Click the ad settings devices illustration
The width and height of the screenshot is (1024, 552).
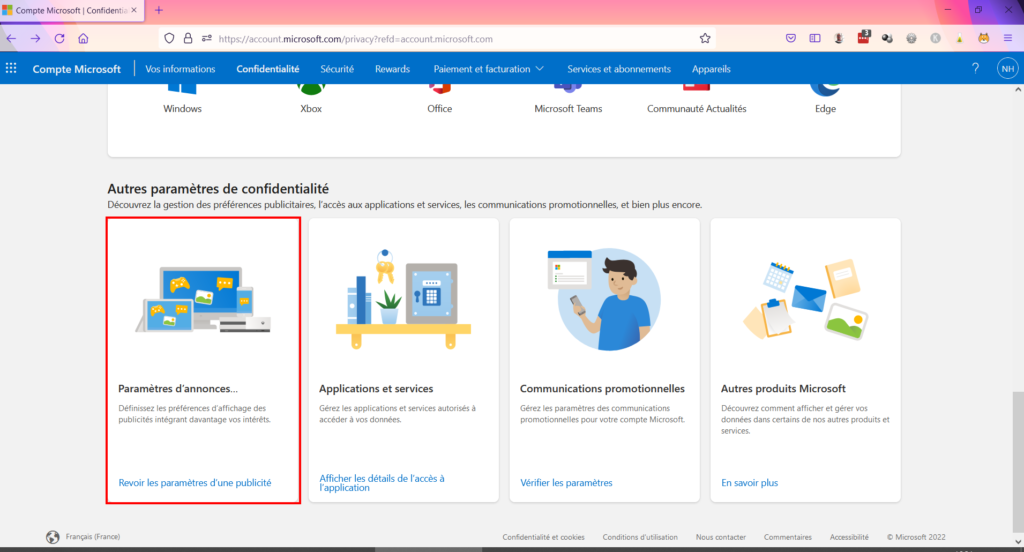[x=203, y=299]
